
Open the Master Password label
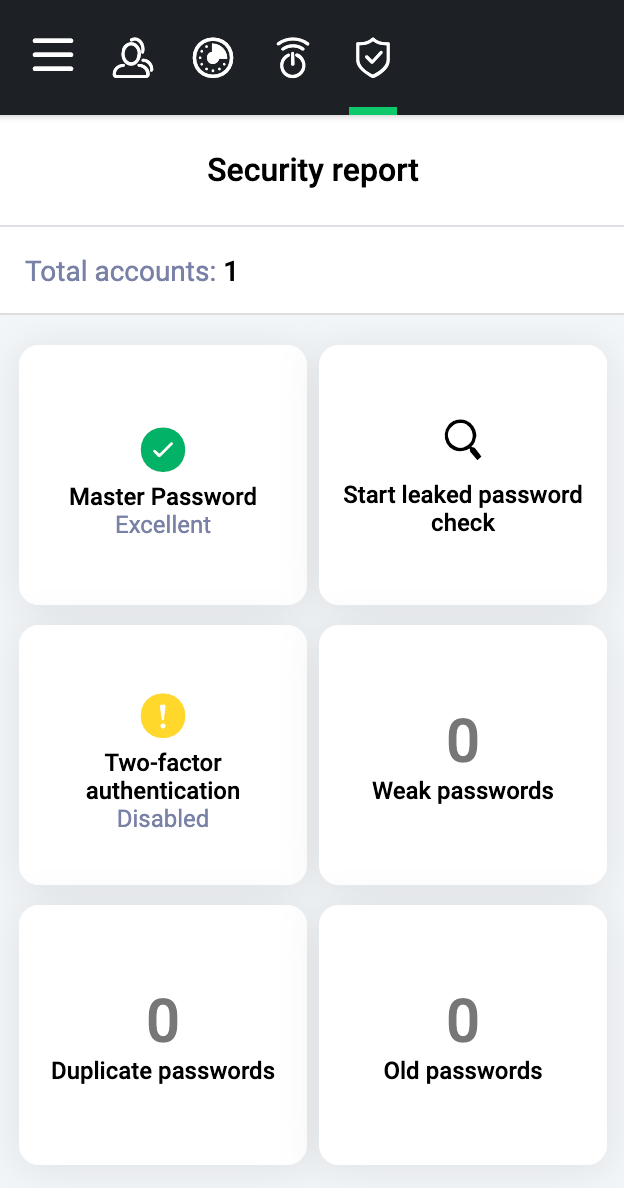click(x=163, y=497)
